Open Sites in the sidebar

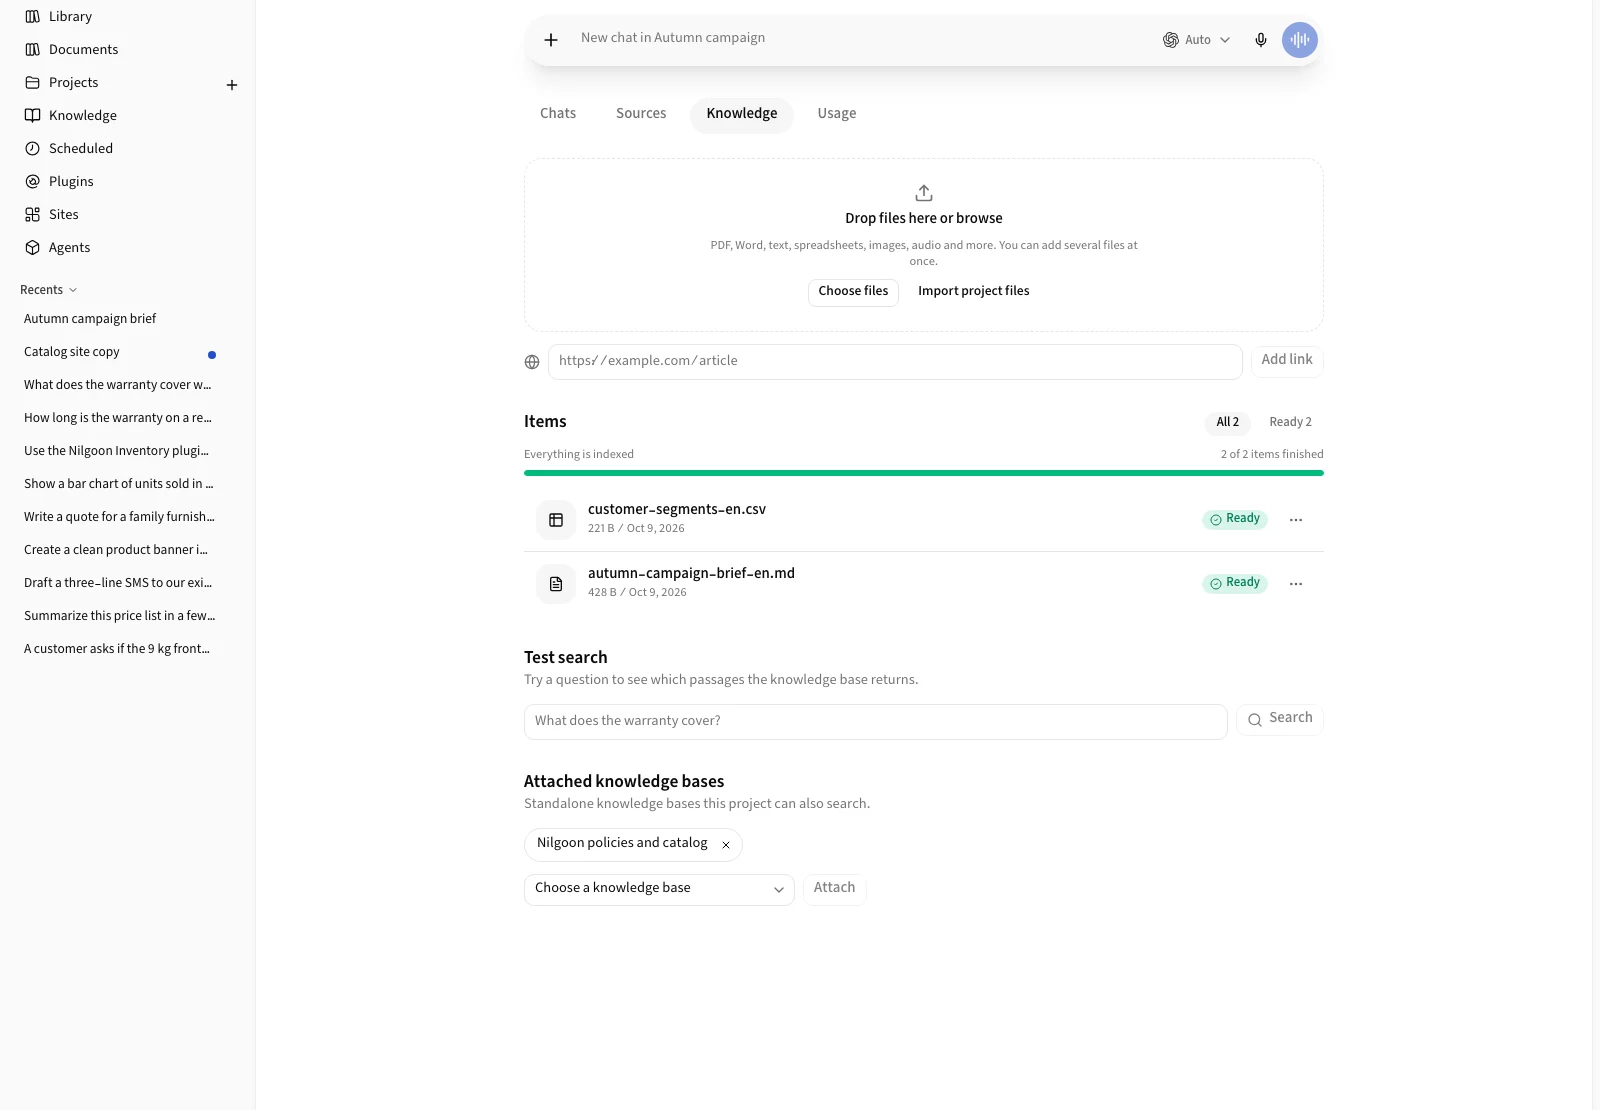[x=127, y=214]
